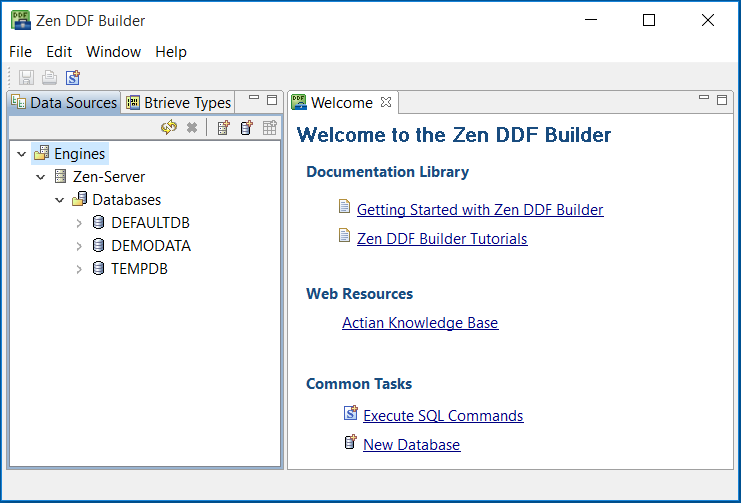The width and height of the screenshot is (741, 503).
Task: Expand the DEFAULTDB database
Action: tap(79, 223)
